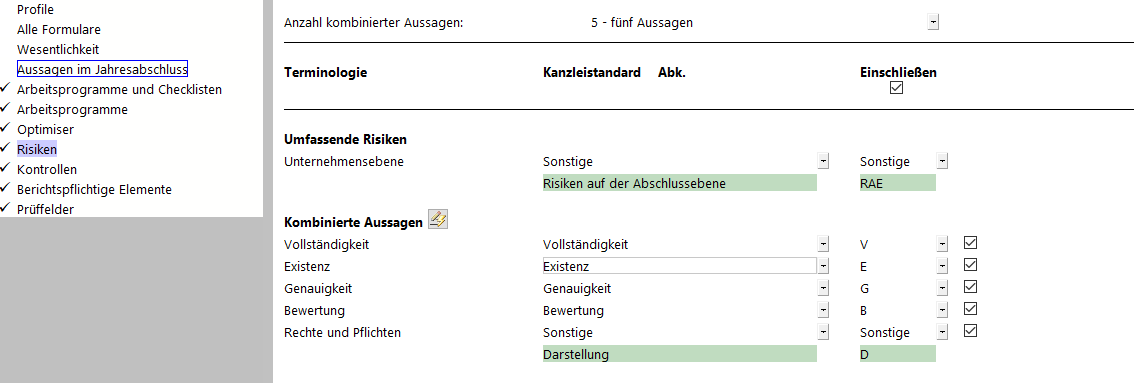Open Aussagen im Jahresabschluss sidebar entry

coord(103,69)
